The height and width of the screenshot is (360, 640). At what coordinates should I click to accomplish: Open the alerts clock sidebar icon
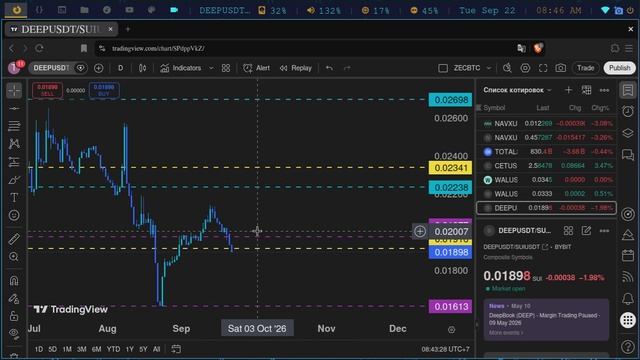(628, 111)
